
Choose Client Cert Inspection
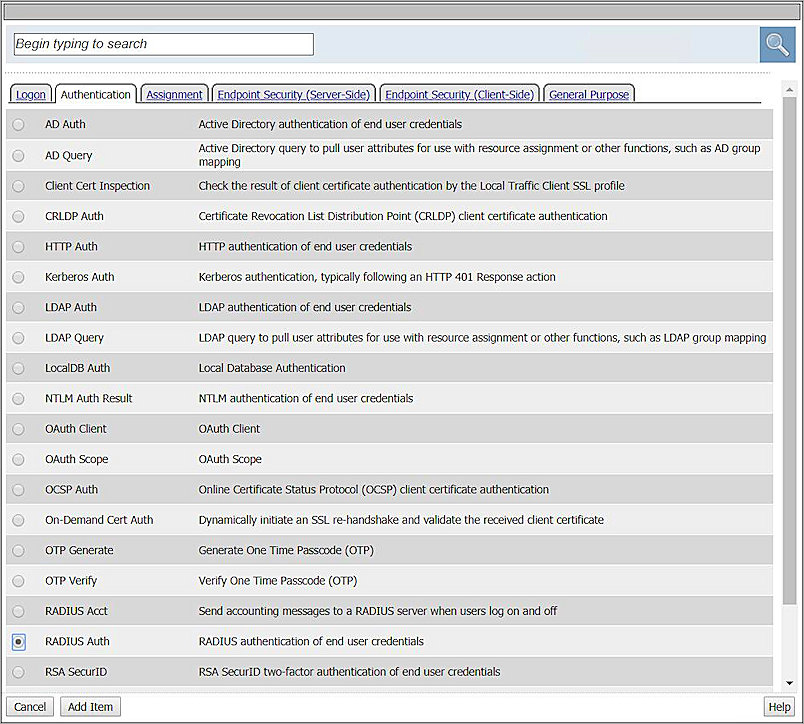17,186
